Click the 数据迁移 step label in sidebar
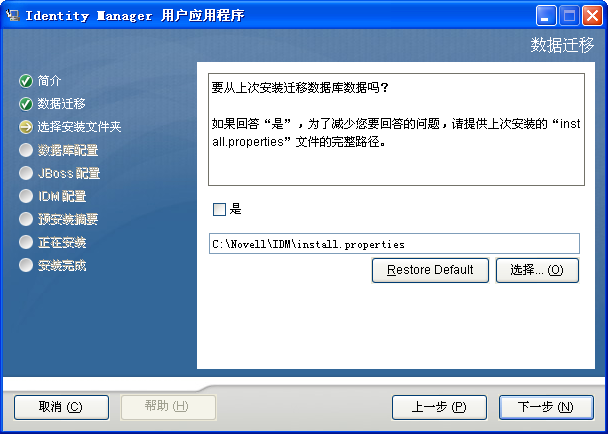The width and height of the screenshot is (608, 434). coord(61,104)
